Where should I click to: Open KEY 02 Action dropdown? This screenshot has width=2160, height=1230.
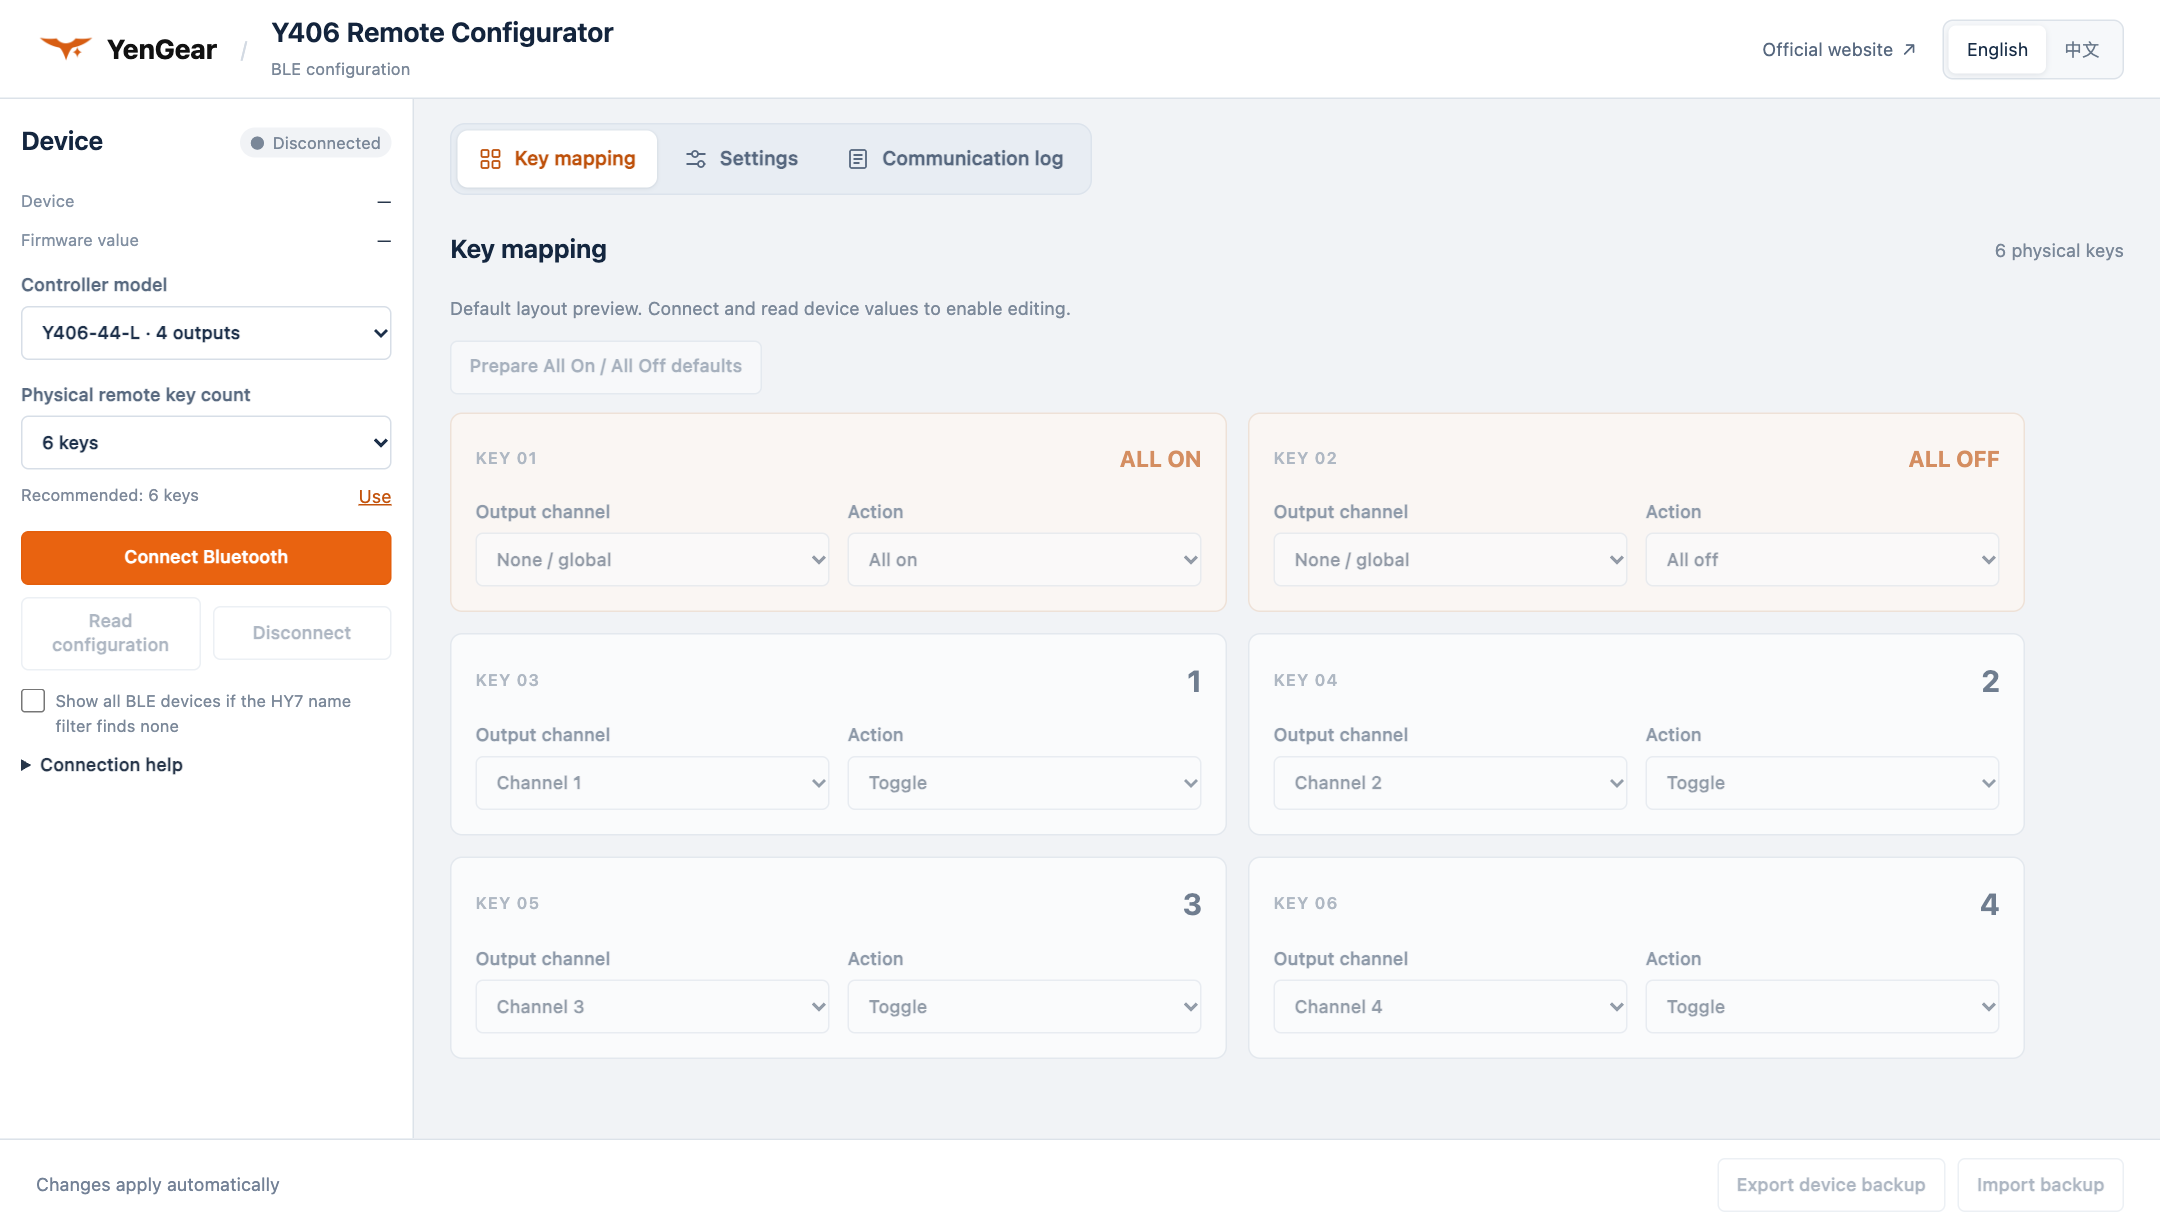coord(1822,560)
